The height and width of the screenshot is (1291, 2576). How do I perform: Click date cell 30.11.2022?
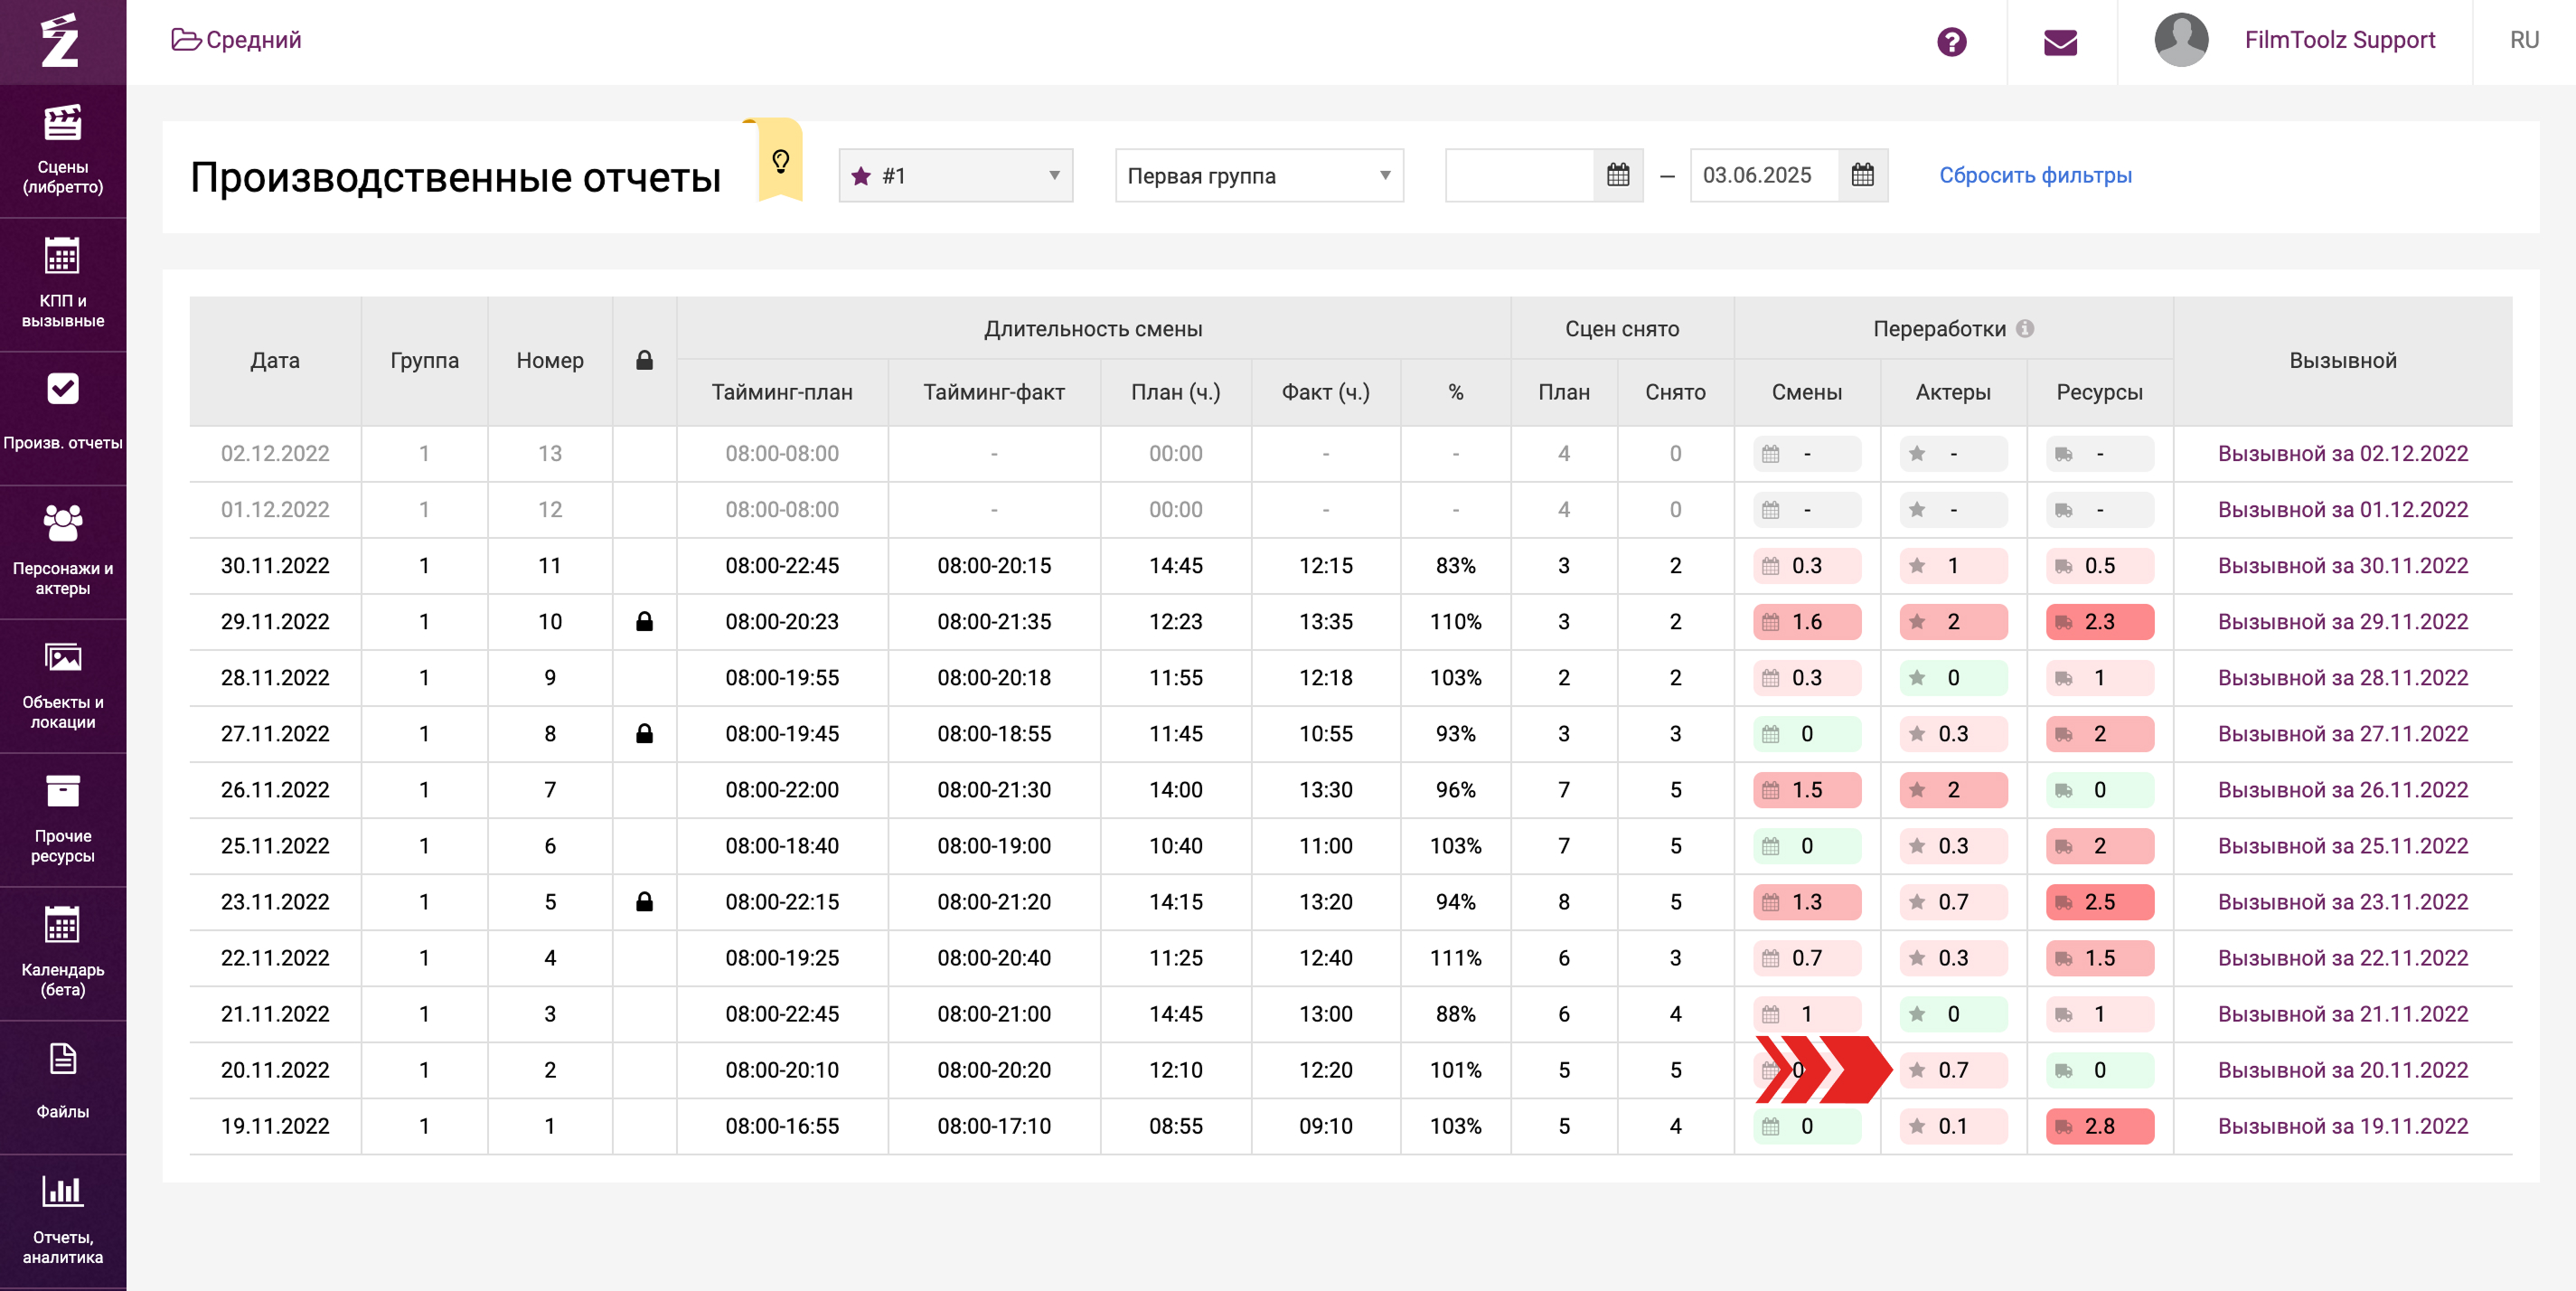tap(275, 565)
